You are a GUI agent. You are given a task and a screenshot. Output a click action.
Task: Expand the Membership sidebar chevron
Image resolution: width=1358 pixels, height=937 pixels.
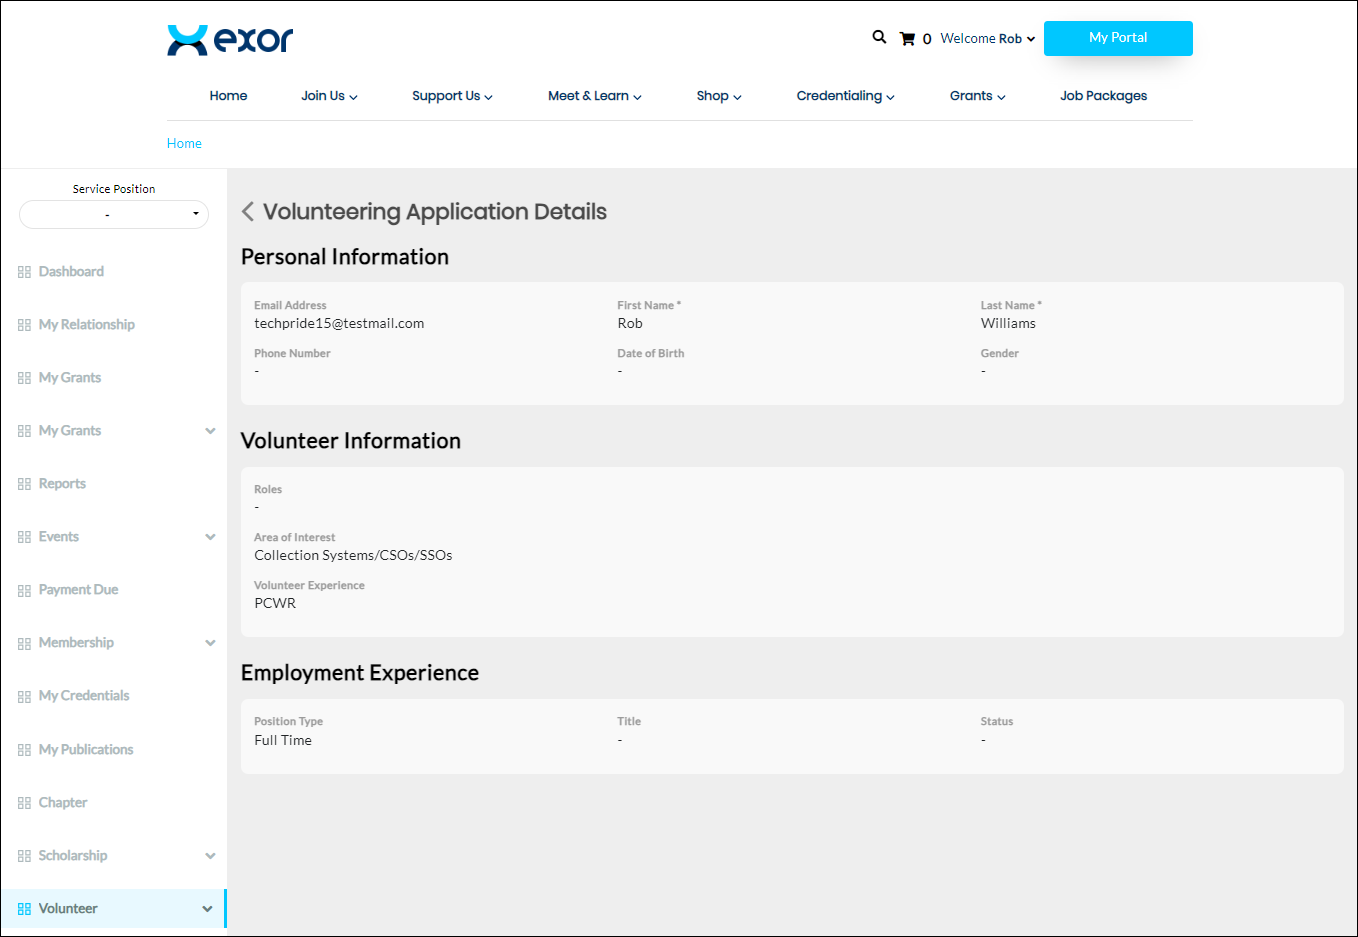coord(210,643)
